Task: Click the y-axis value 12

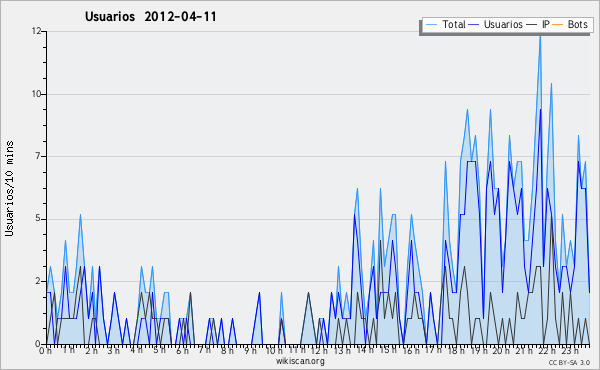Action: pos(36,31)
